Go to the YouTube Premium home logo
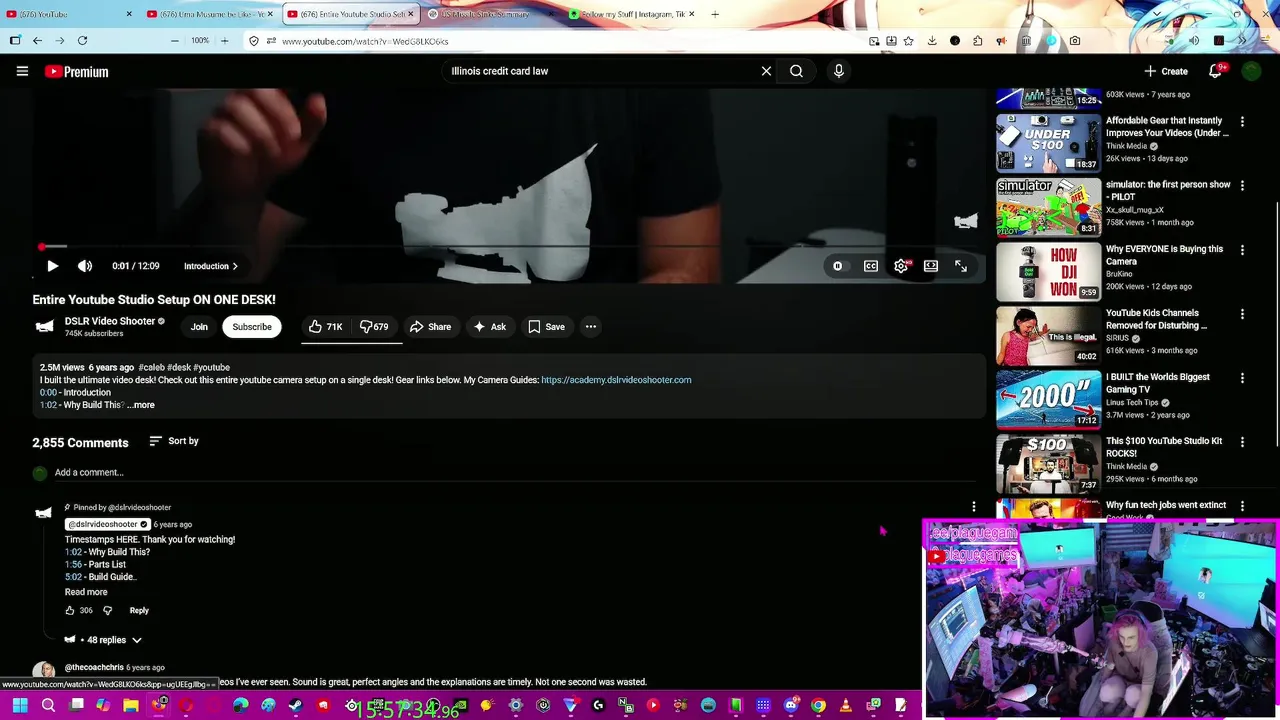1280x720 pixels. [x=76, y=72]
